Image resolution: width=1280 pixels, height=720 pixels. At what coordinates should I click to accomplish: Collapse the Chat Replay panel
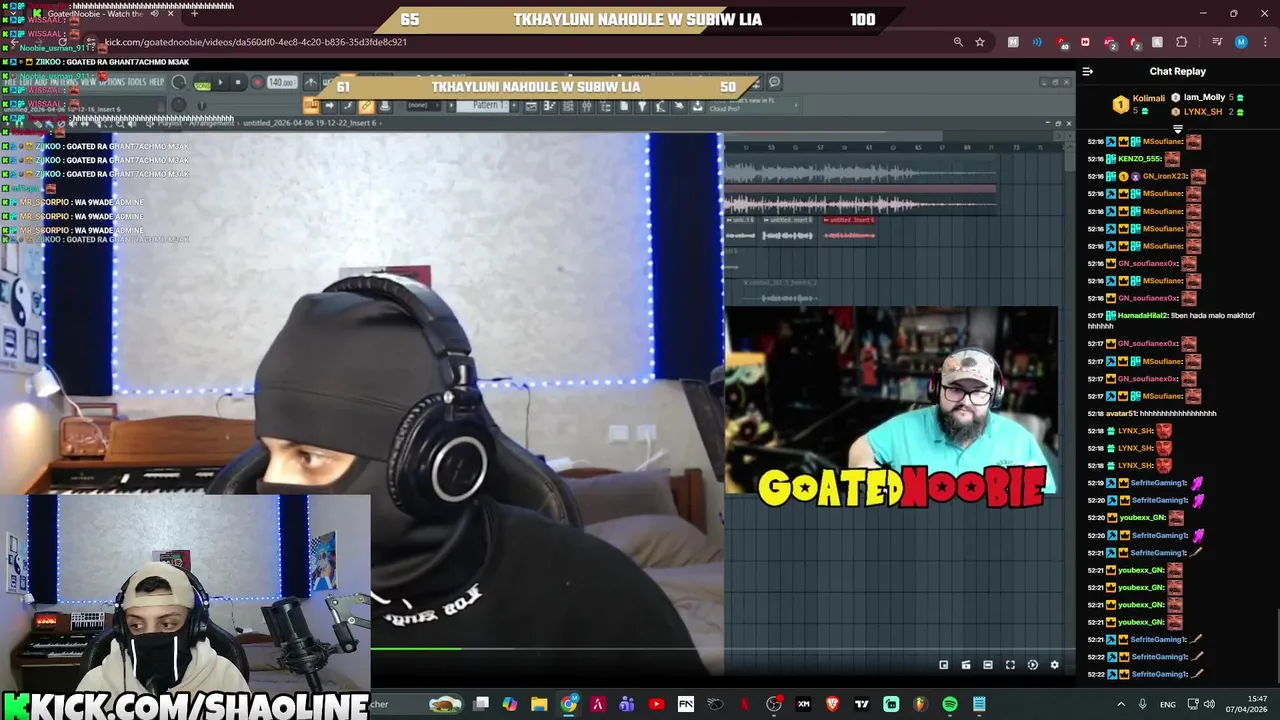click(1088, 71)
